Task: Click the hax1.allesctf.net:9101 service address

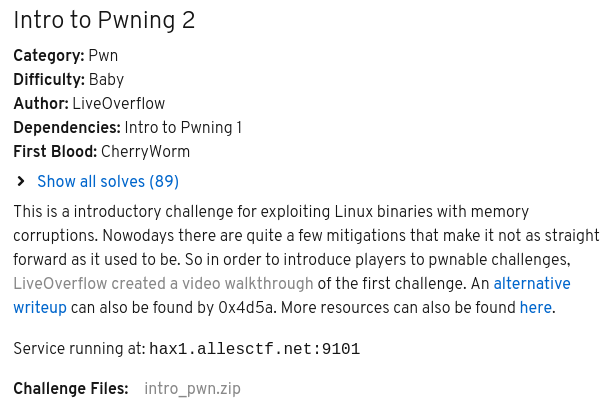Action: pos(254,349)
